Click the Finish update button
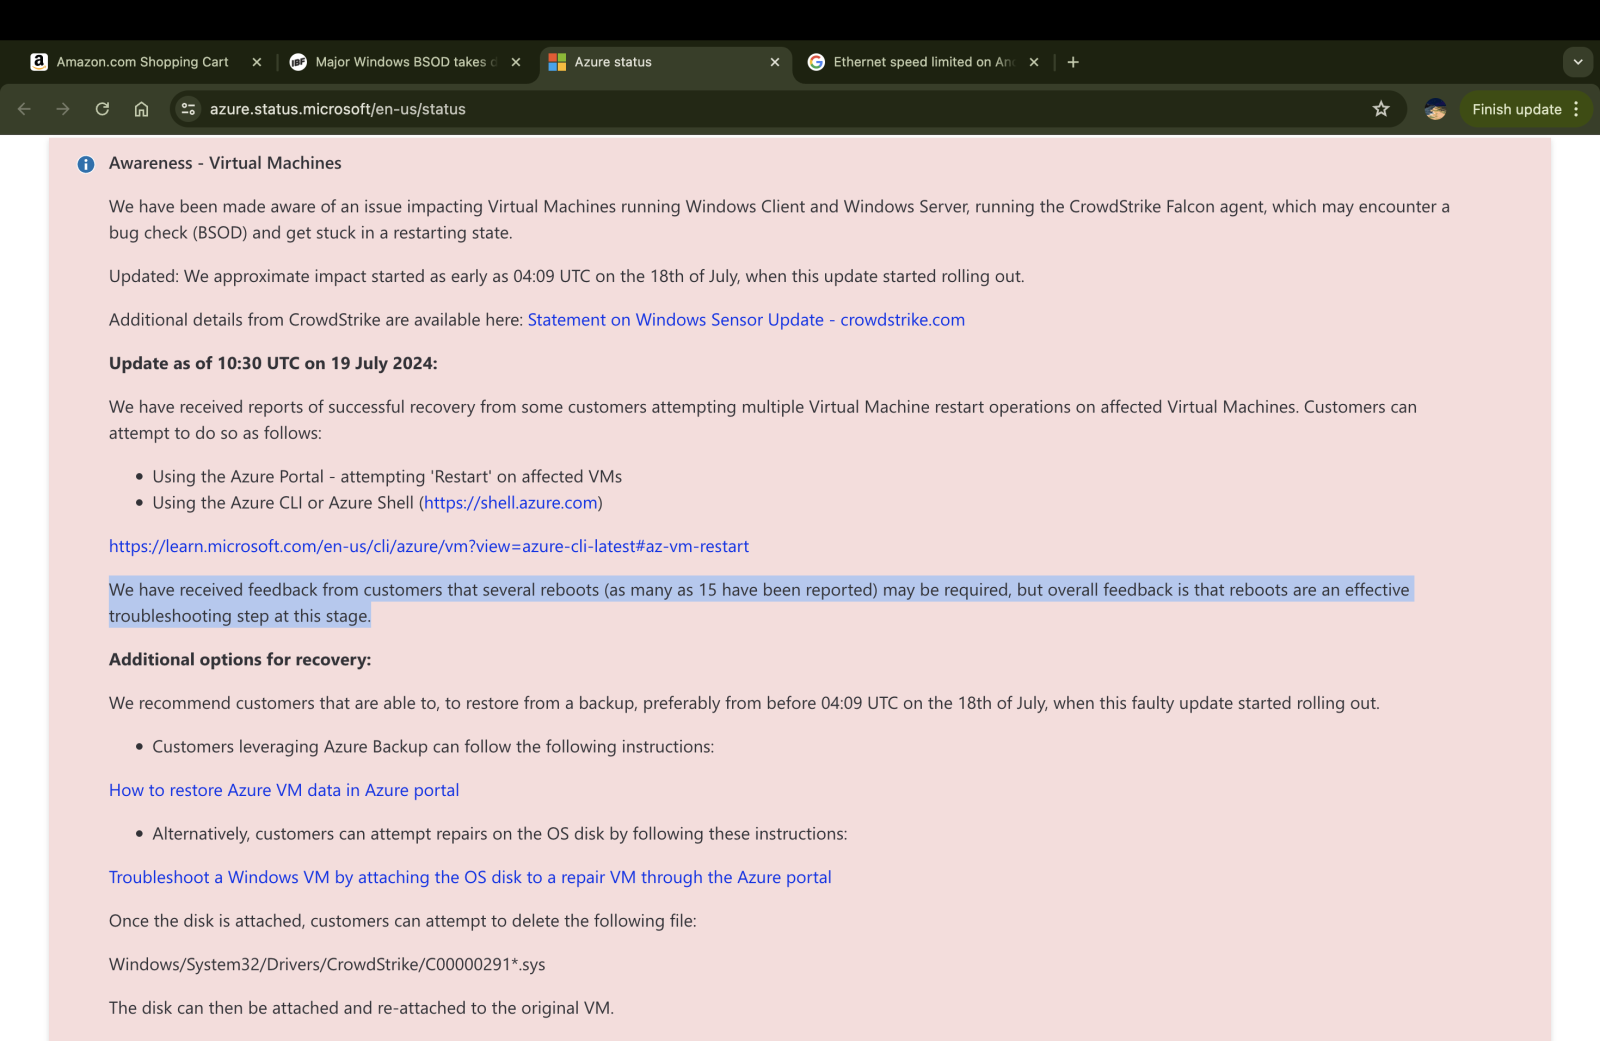 click(1516, 109)
